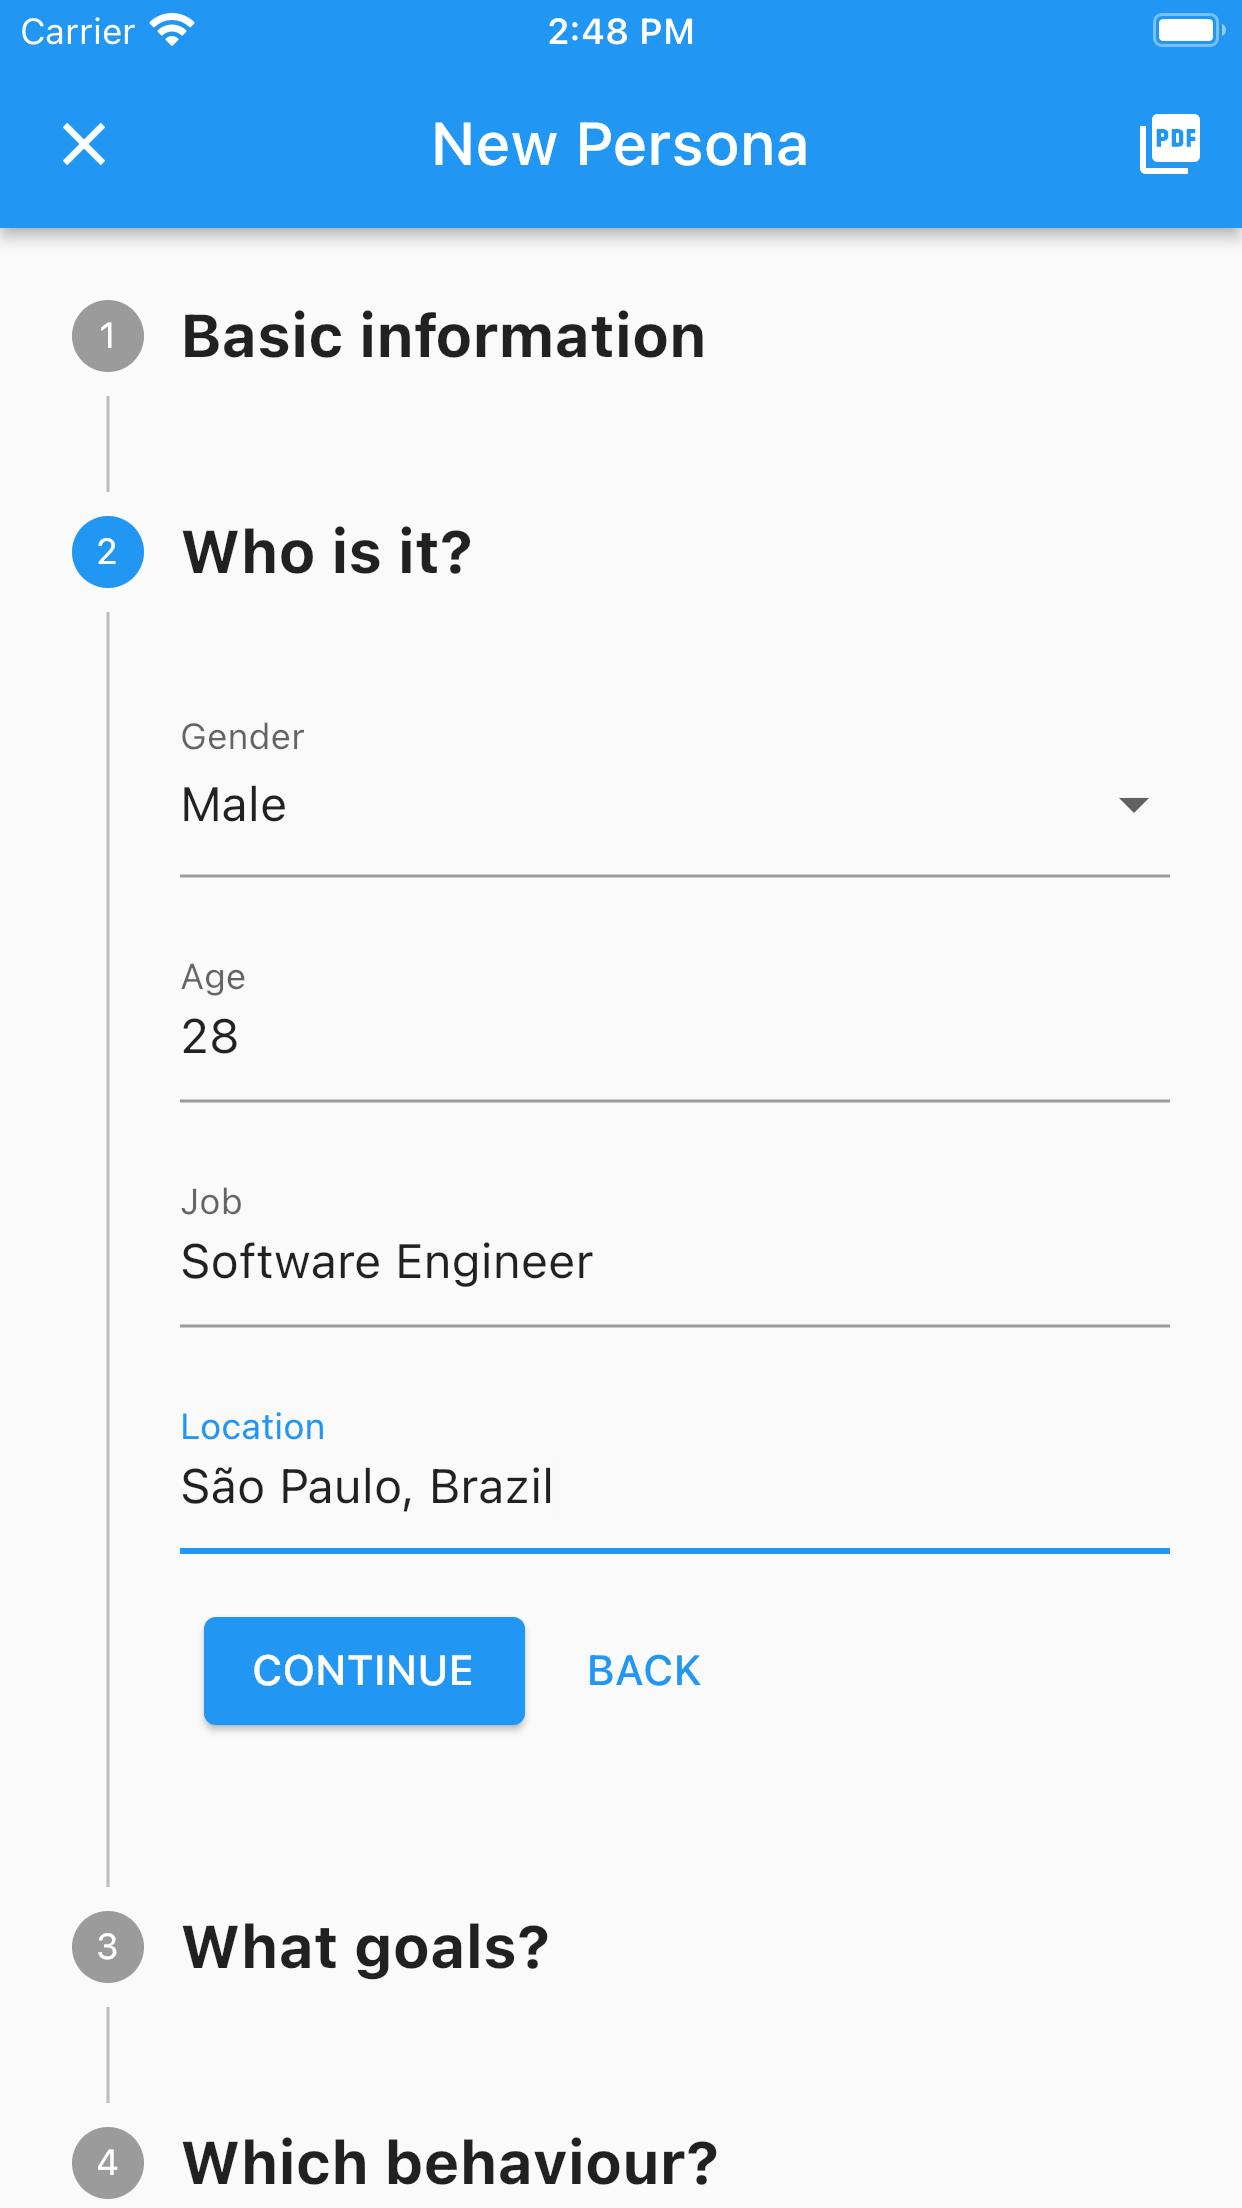Expand the Basic information step
Viewport: 1242px width, 2208px height.
point(443,336)
